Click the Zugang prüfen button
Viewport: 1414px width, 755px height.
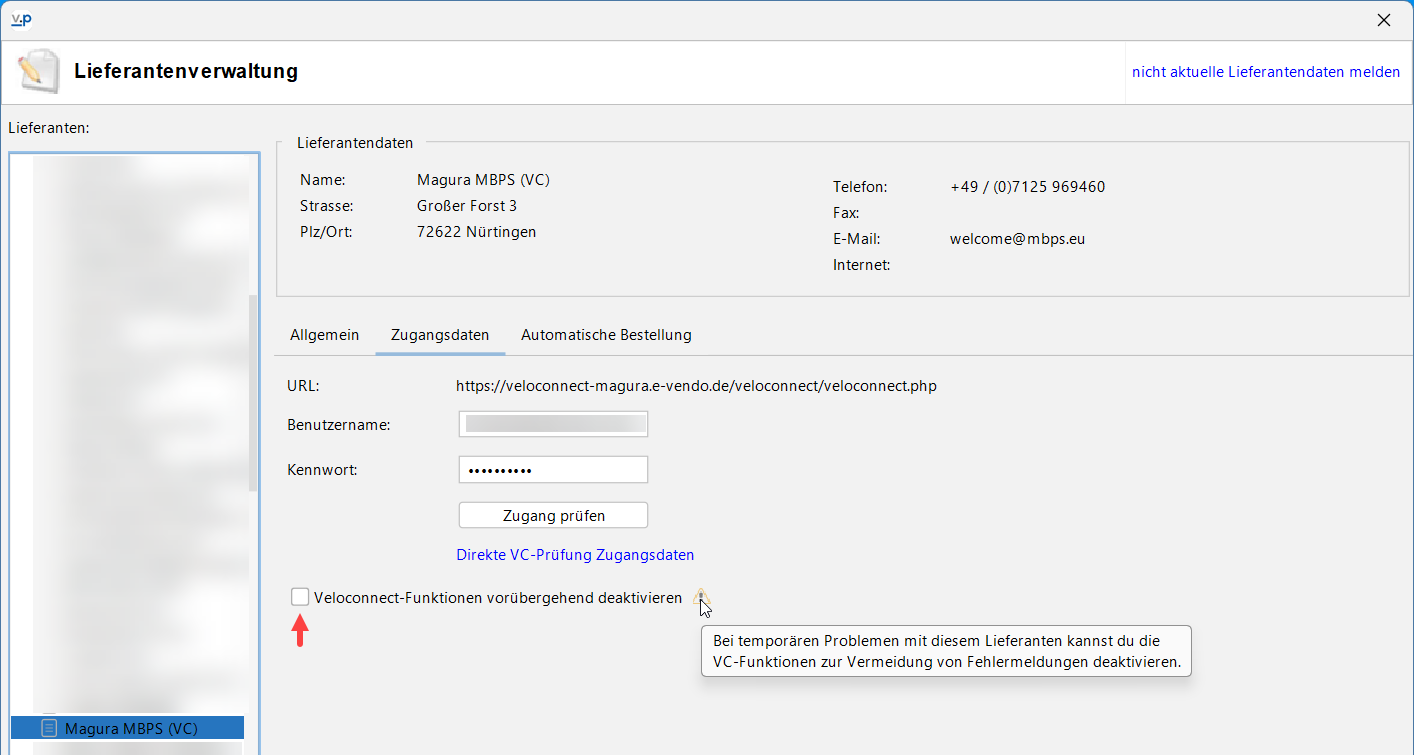pyautogui.click(x=553, y=515)
